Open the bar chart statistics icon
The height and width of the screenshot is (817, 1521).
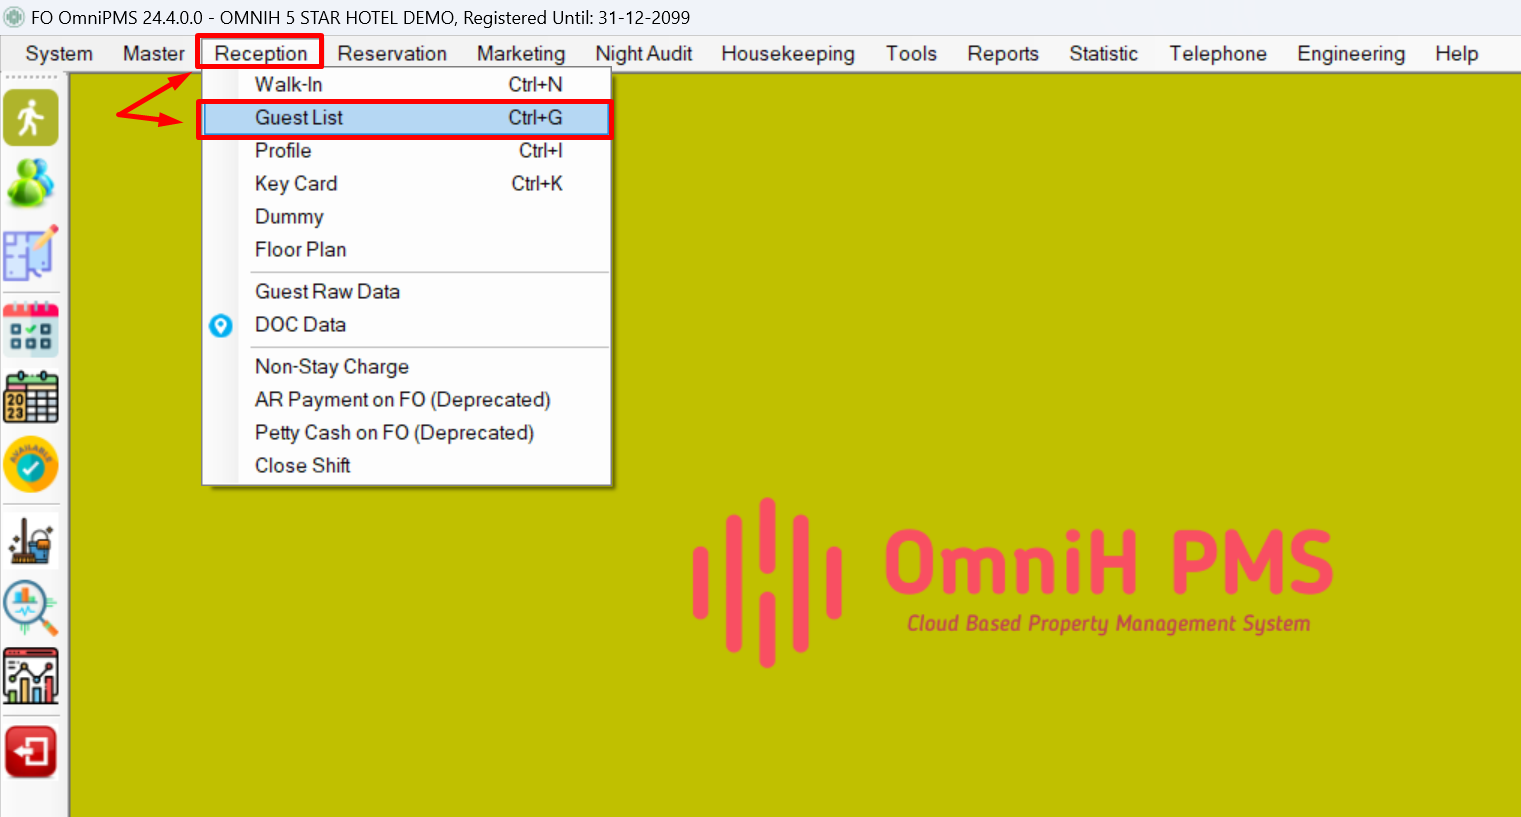point(31,676)
